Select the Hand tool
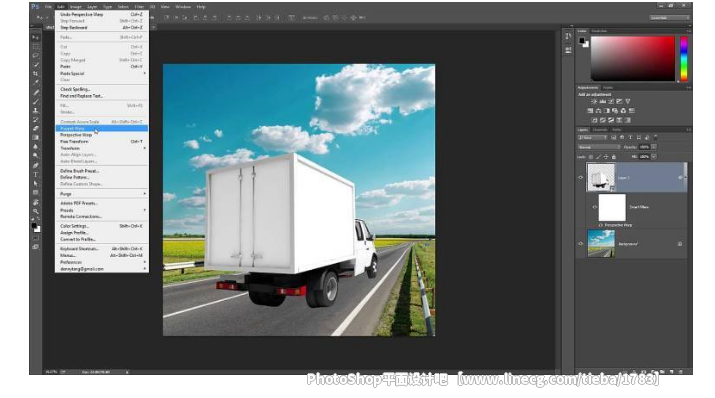The image size is (715, 398). (36, 202)
